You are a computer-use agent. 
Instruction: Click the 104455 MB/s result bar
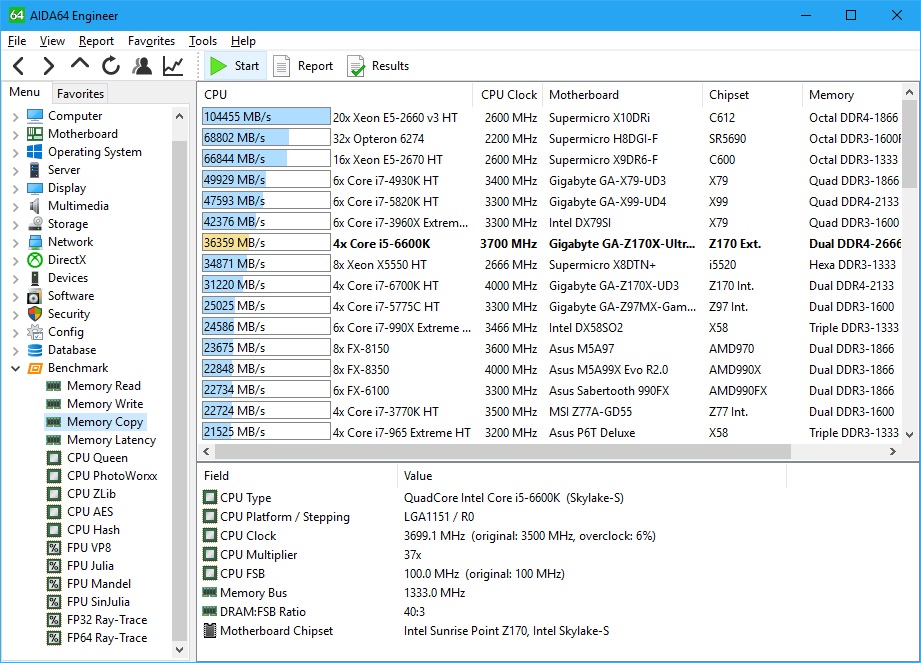266,117
